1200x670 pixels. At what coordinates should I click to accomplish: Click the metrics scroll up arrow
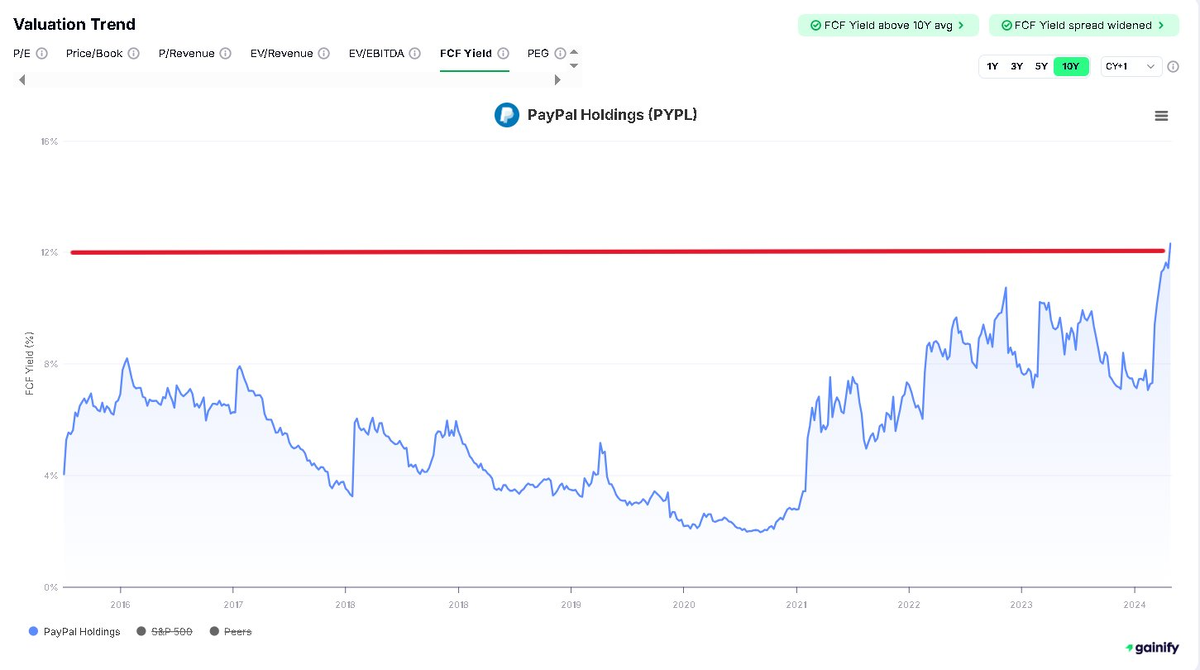pos(574,52)
